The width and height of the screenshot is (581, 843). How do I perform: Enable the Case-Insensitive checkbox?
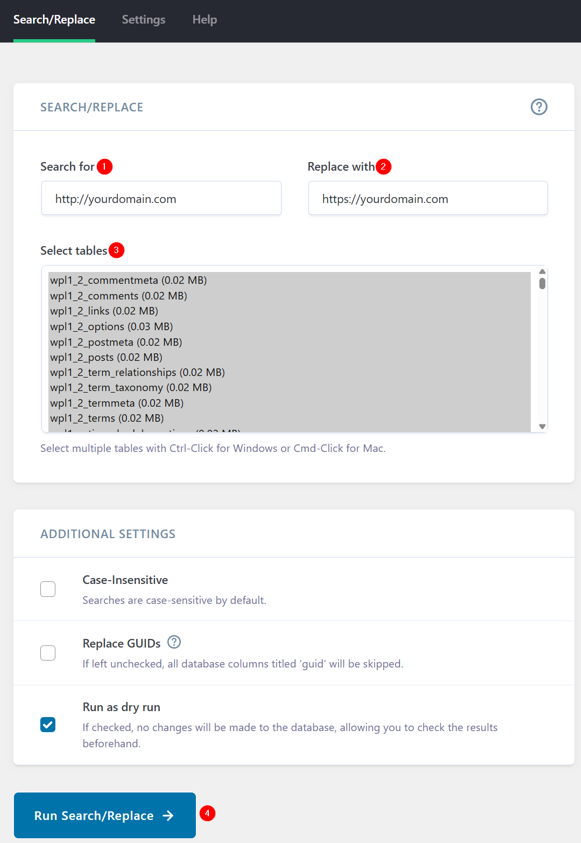pyautogui.click(x=48, y=589)
